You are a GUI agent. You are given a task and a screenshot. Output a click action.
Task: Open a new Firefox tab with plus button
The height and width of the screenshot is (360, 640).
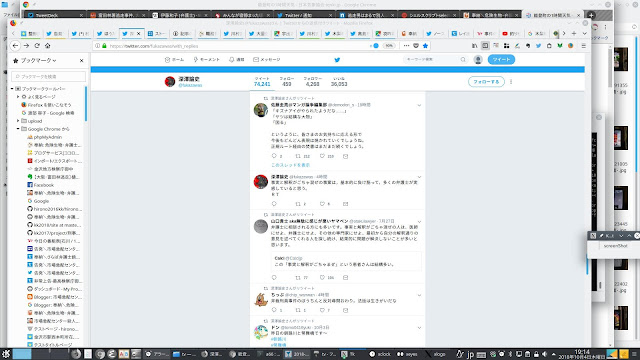pos(574,33)
